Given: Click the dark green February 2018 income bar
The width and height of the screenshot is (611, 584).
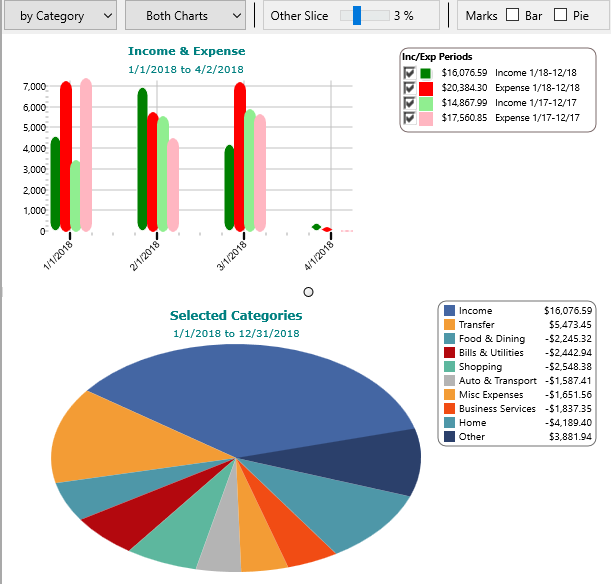Looking at the screenshot, I should click(143, 159).
